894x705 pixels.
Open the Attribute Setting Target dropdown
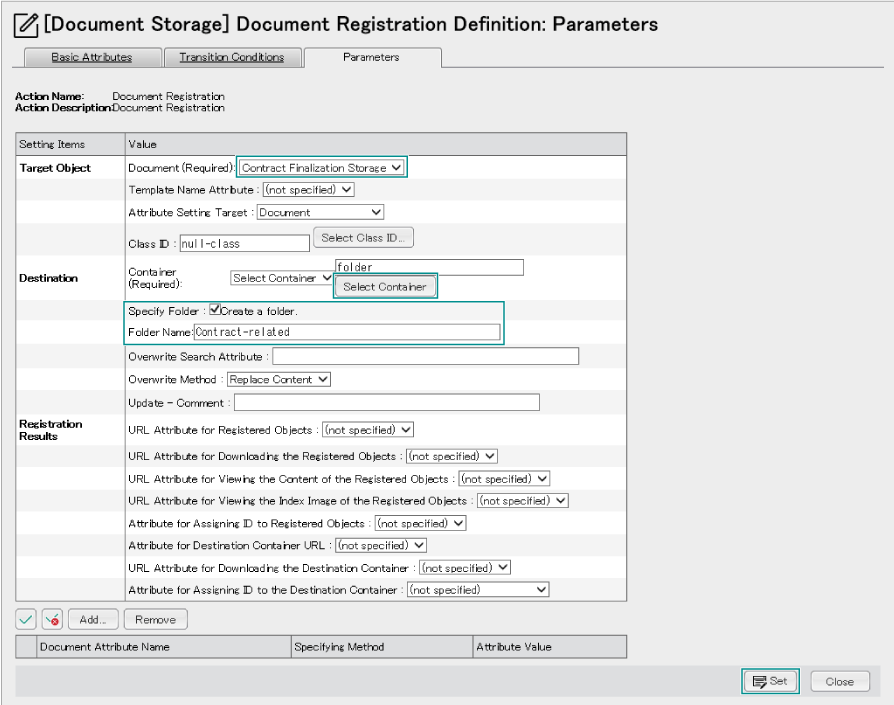point(320,212)
